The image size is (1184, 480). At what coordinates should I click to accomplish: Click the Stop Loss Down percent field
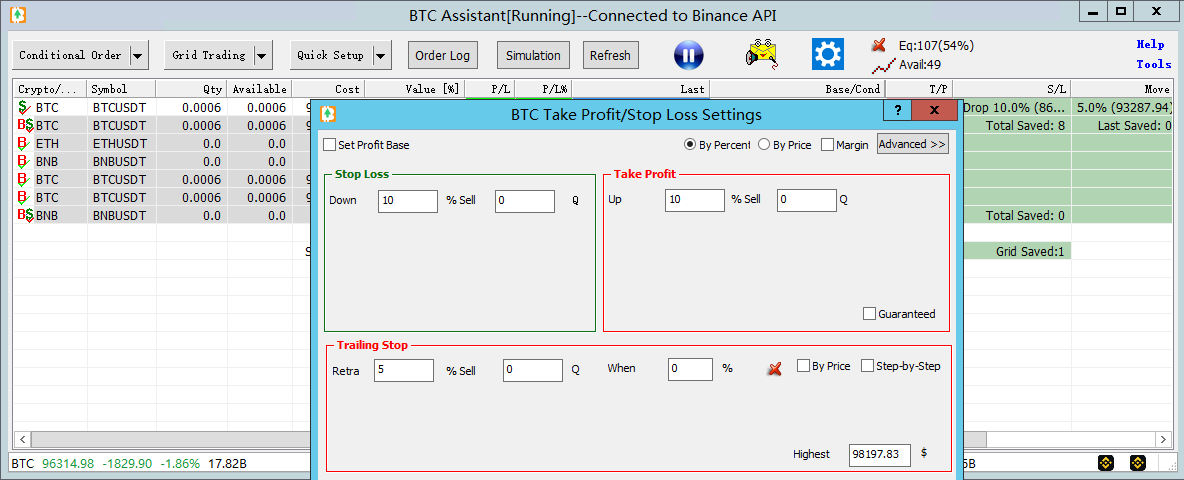408,201
